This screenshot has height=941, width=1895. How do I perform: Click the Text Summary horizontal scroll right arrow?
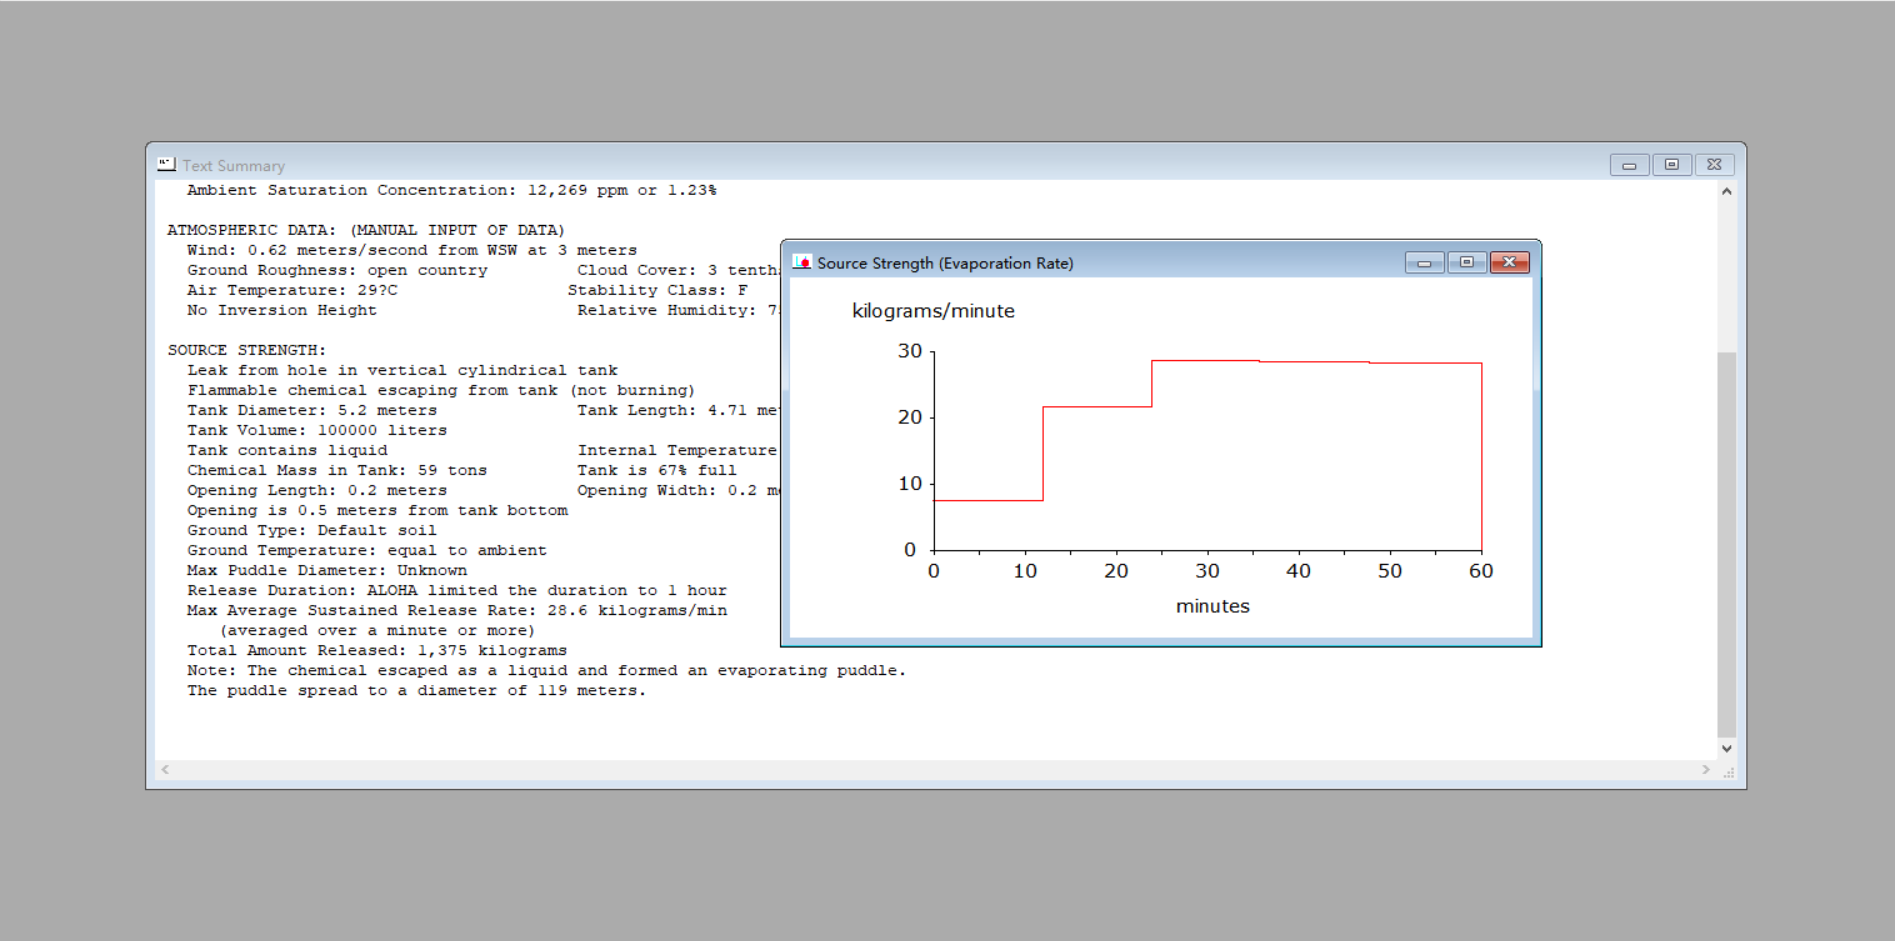click(x=1706, y=769)
